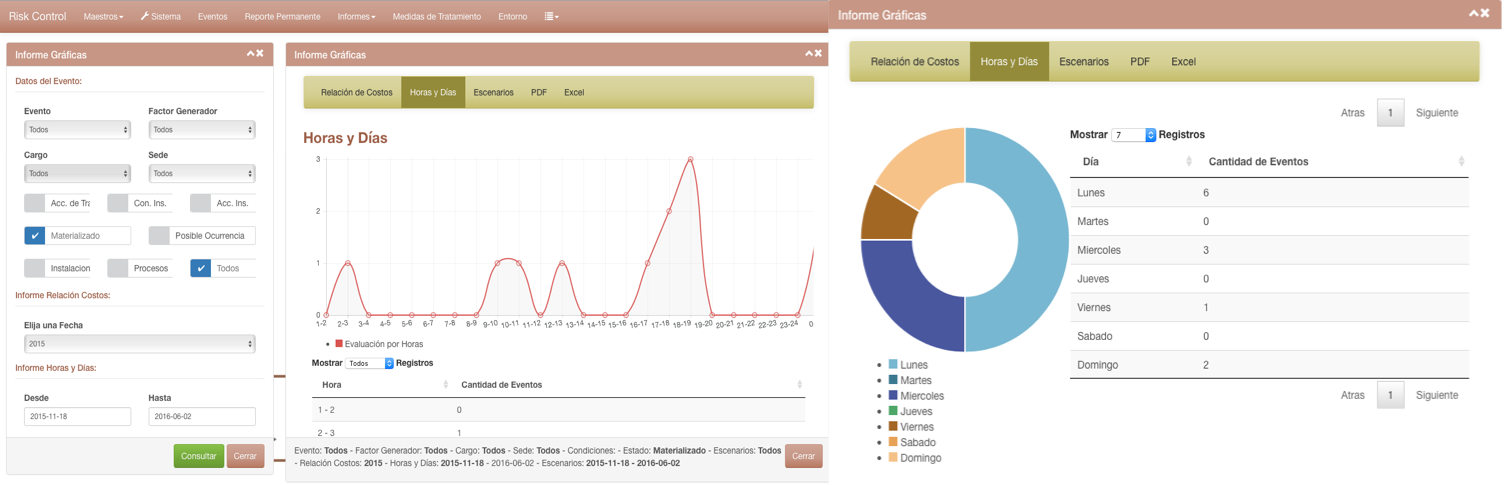Collapse the right-side pie chart panel
The image size is (1505, 485).
(x=1473, y=14)
